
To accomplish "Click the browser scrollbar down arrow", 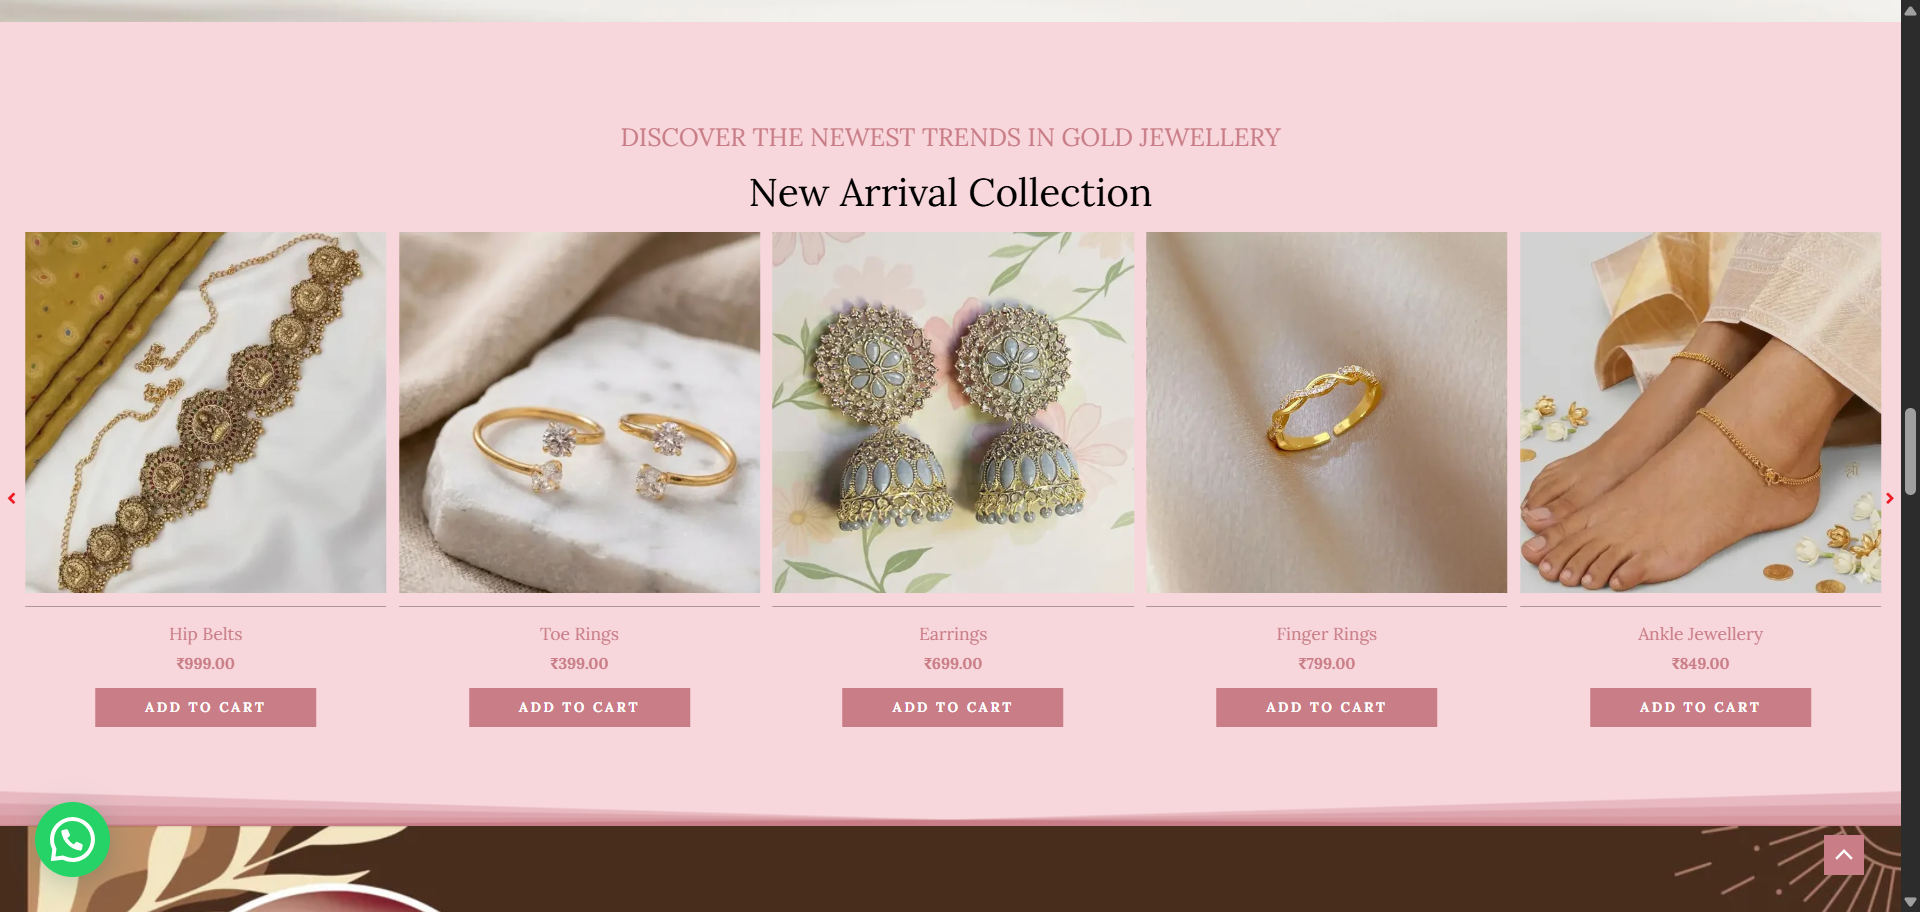I will point(1910,902).
